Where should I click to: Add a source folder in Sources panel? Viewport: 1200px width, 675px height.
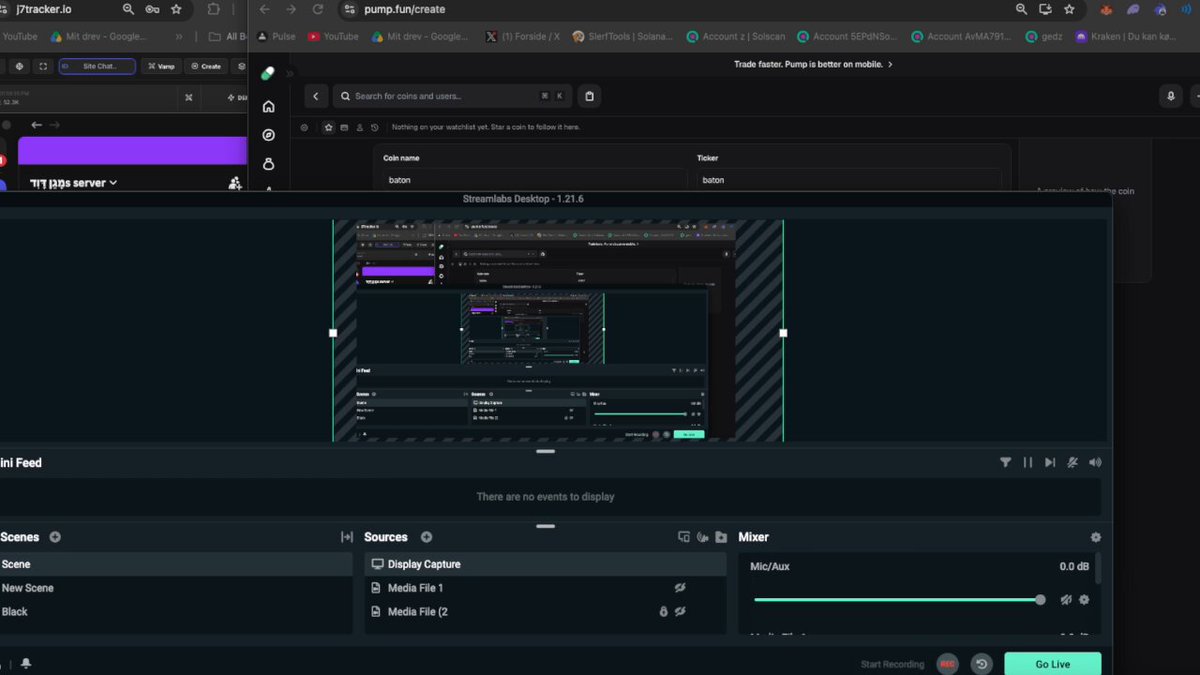click(x=721, y=537)
